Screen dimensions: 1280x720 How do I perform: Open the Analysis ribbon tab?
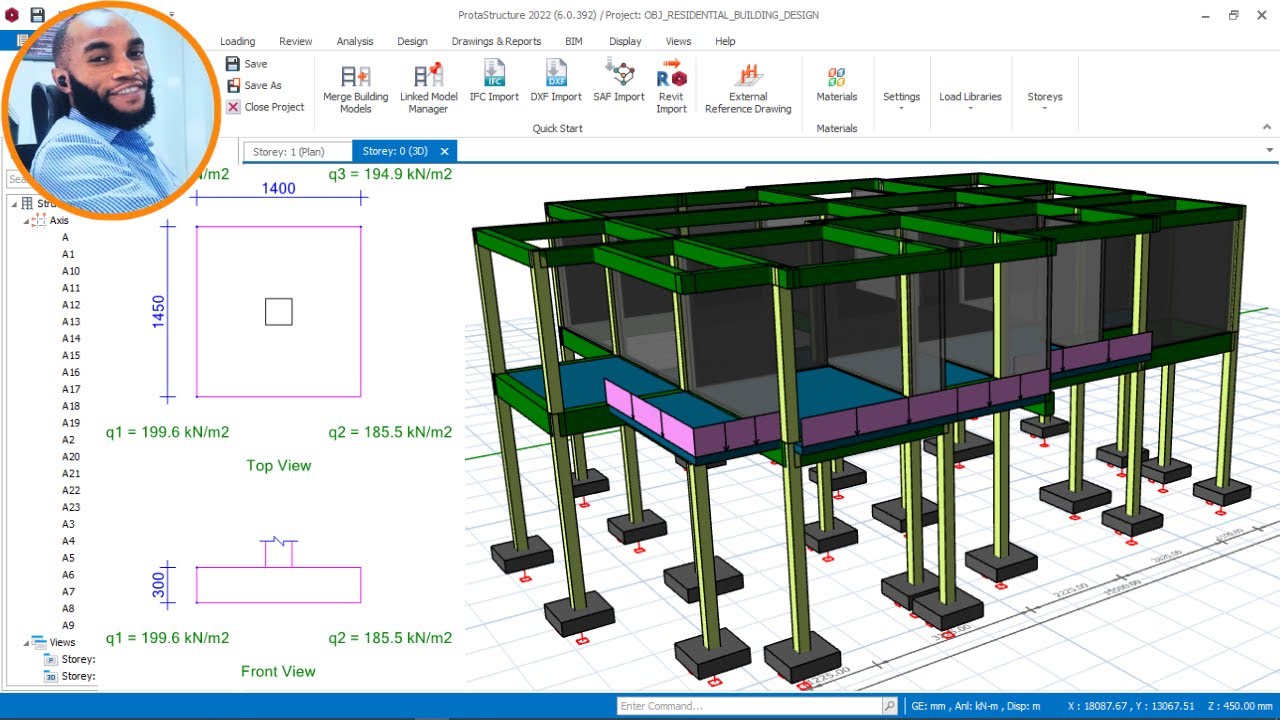[x=355, y=41]
